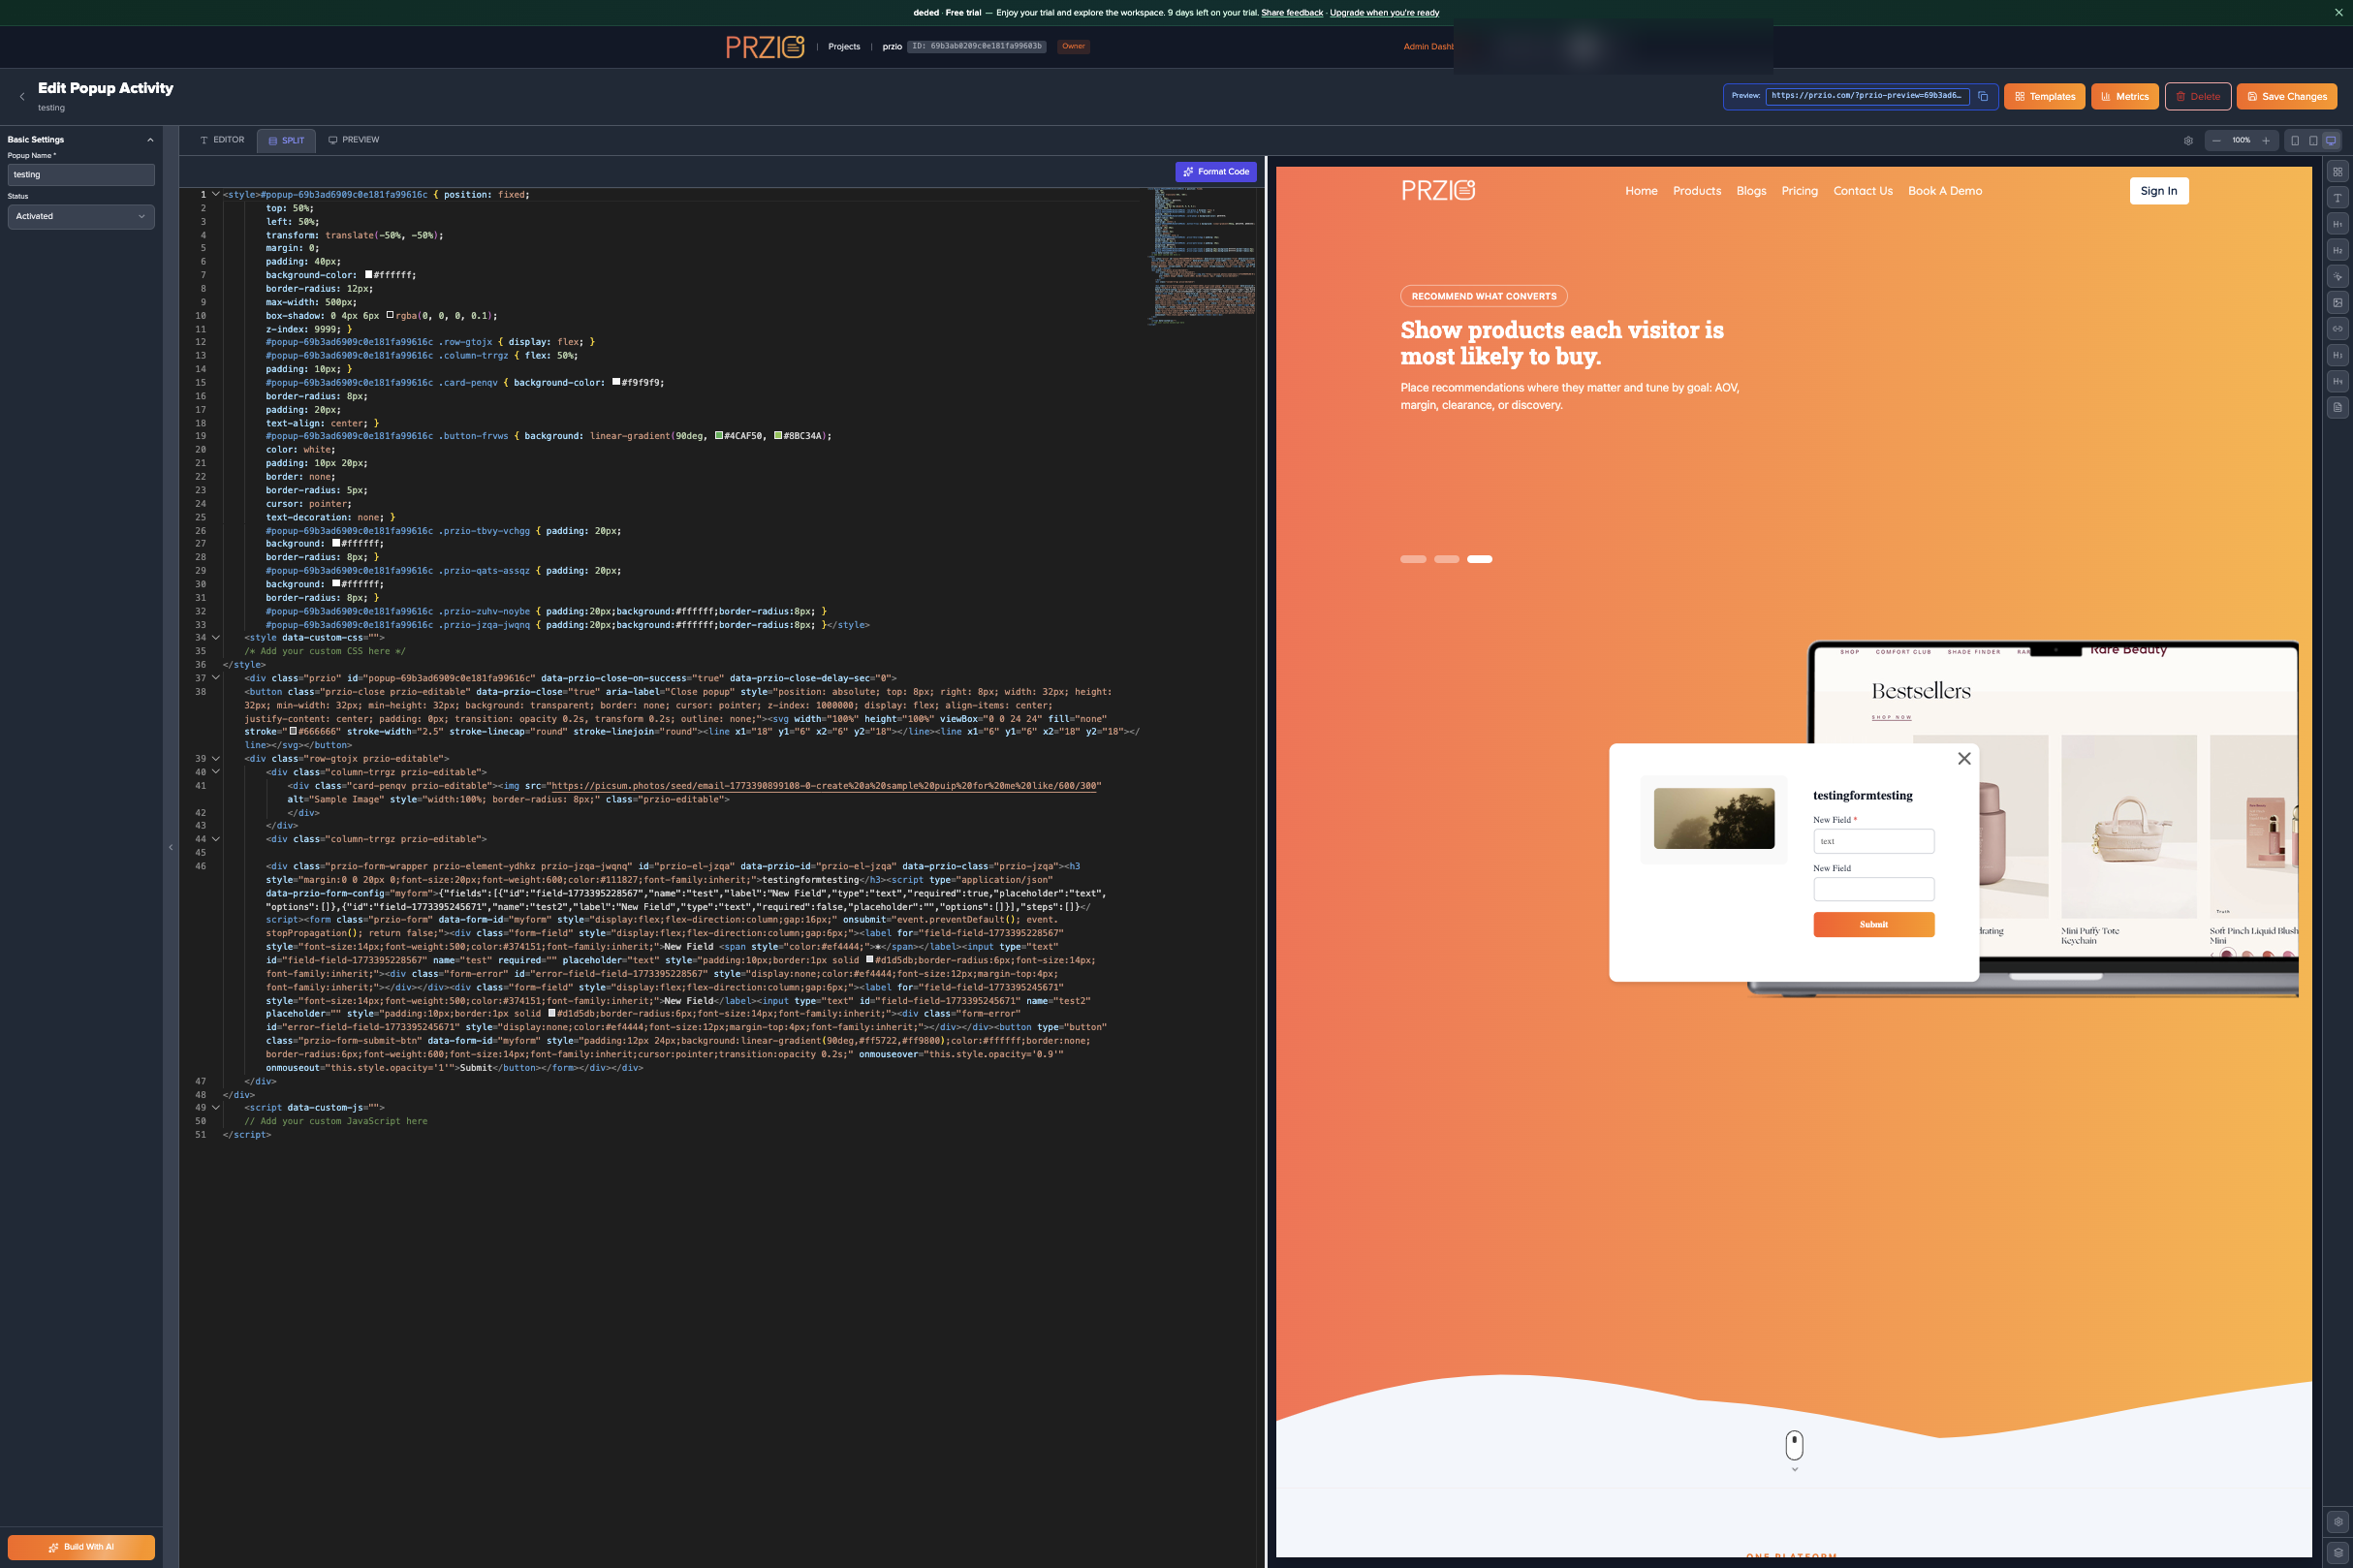Fold the code block at line 40
The width and height of the screenshot is (2353, 1568).
[215, 772]
